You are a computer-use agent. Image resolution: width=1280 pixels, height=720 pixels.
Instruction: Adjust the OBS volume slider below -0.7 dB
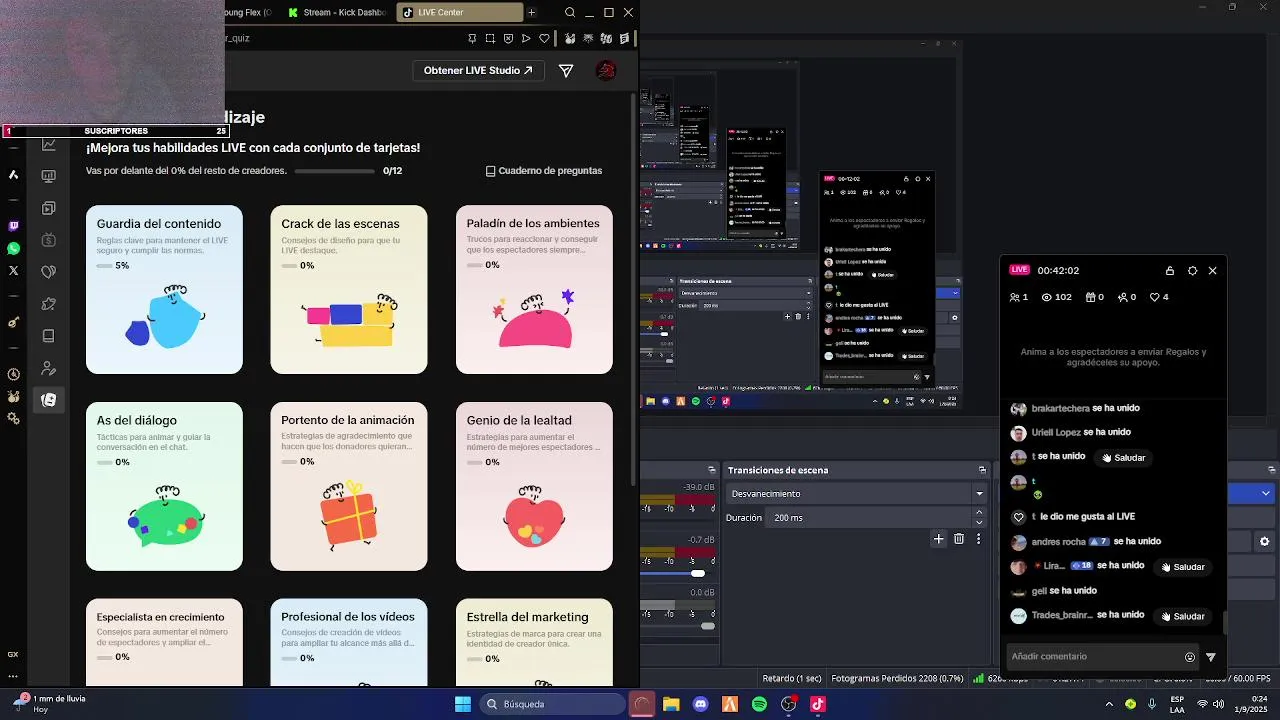(x=698, y=573)
